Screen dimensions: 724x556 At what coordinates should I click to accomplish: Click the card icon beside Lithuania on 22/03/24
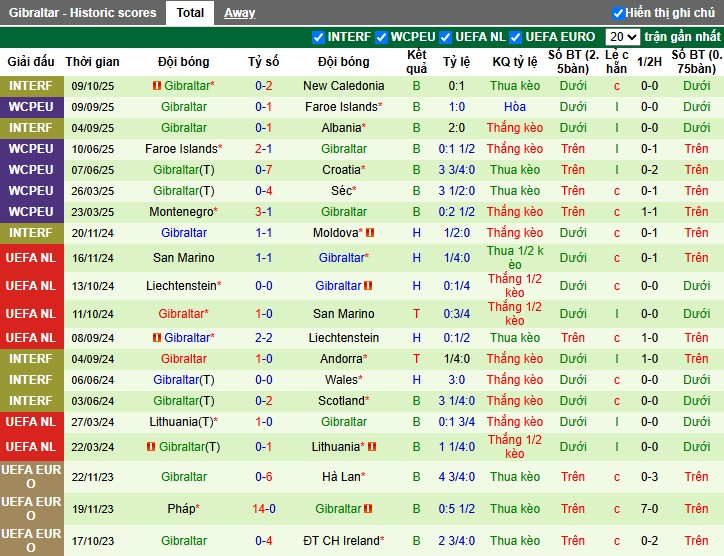point(372,447)
